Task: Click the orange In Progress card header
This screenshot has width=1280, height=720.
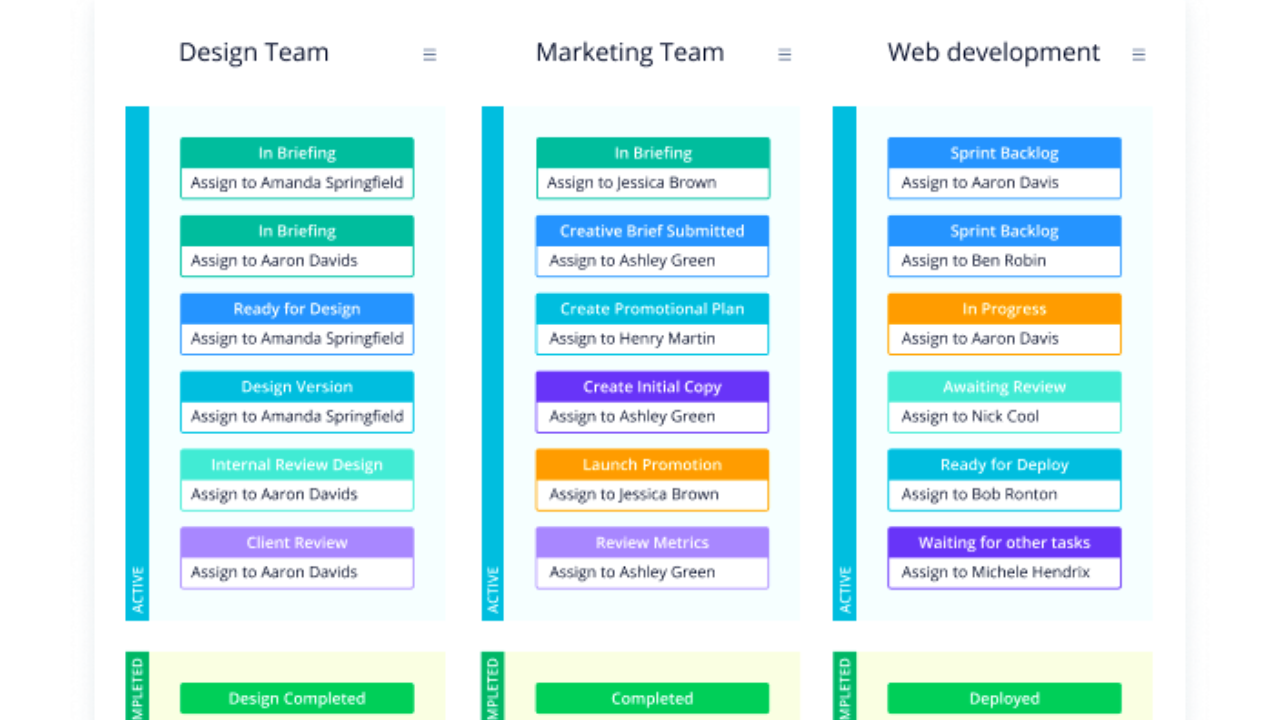Action: (x=1004, y=309)
